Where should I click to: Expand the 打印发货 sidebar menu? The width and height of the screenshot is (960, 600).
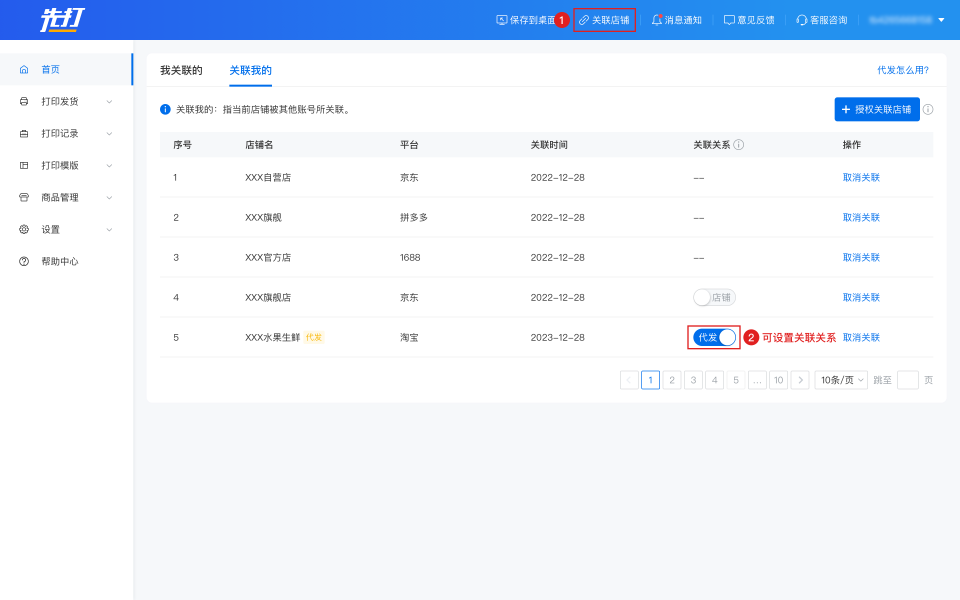67,101
